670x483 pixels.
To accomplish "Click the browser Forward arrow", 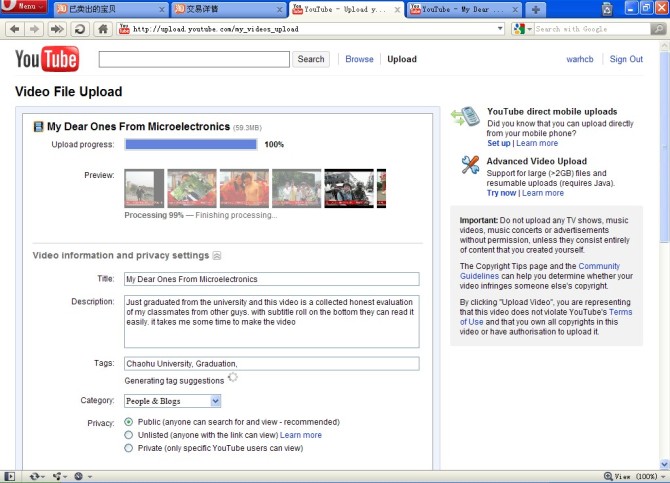I will pos(34,29).
